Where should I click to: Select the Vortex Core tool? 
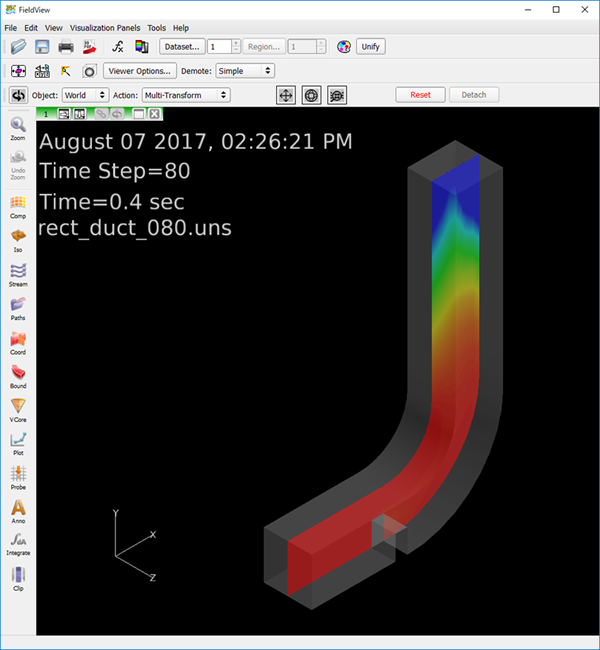coord(18,410)
